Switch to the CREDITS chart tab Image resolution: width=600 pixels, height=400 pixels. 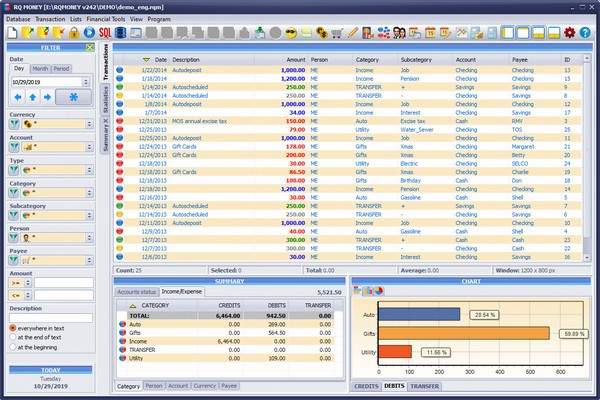367,385
